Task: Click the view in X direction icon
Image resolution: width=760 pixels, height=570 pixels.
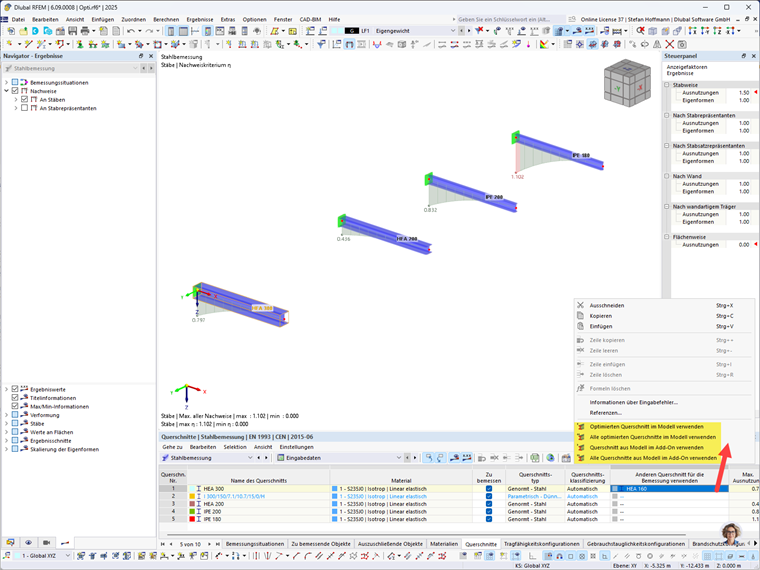Action: [x=693, y=31]
